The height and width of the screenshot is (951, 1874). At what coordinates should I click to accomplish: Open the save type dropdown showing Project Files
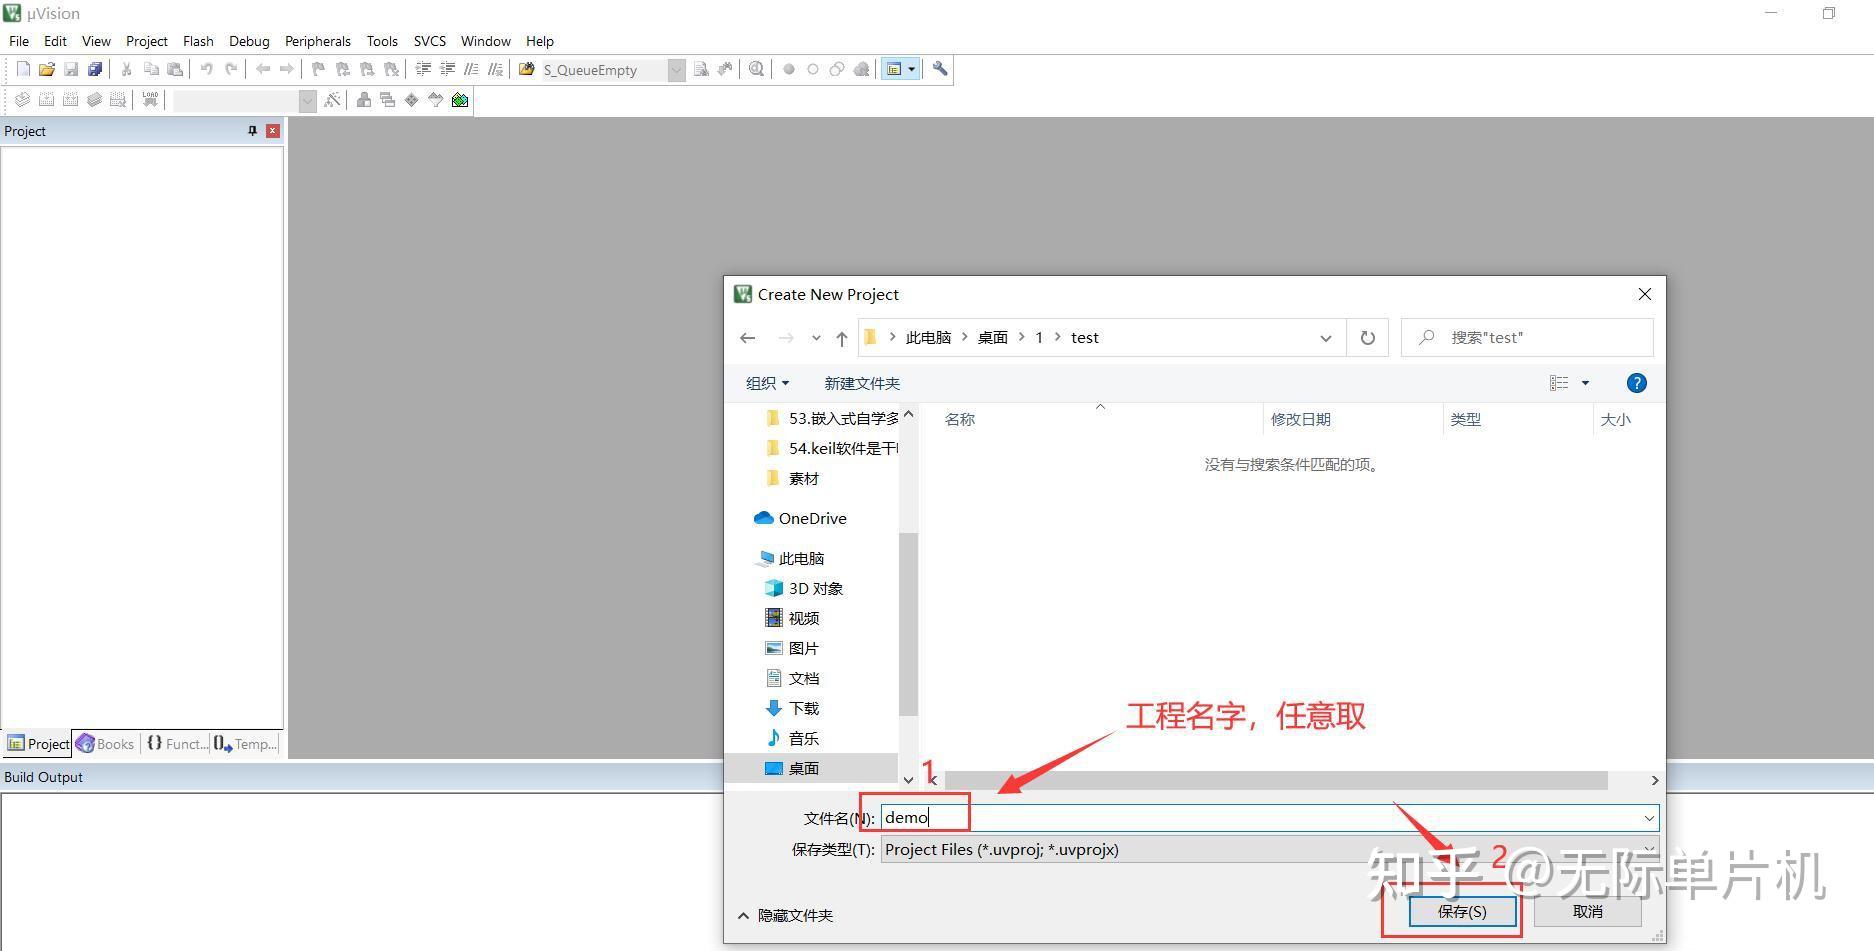click(1648, 849)
